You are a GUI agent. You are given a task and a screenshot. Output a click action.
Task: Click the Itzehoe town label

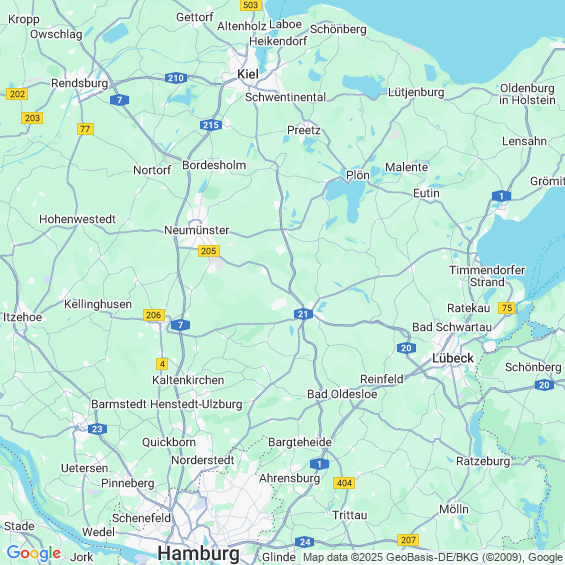pos(23,317)
